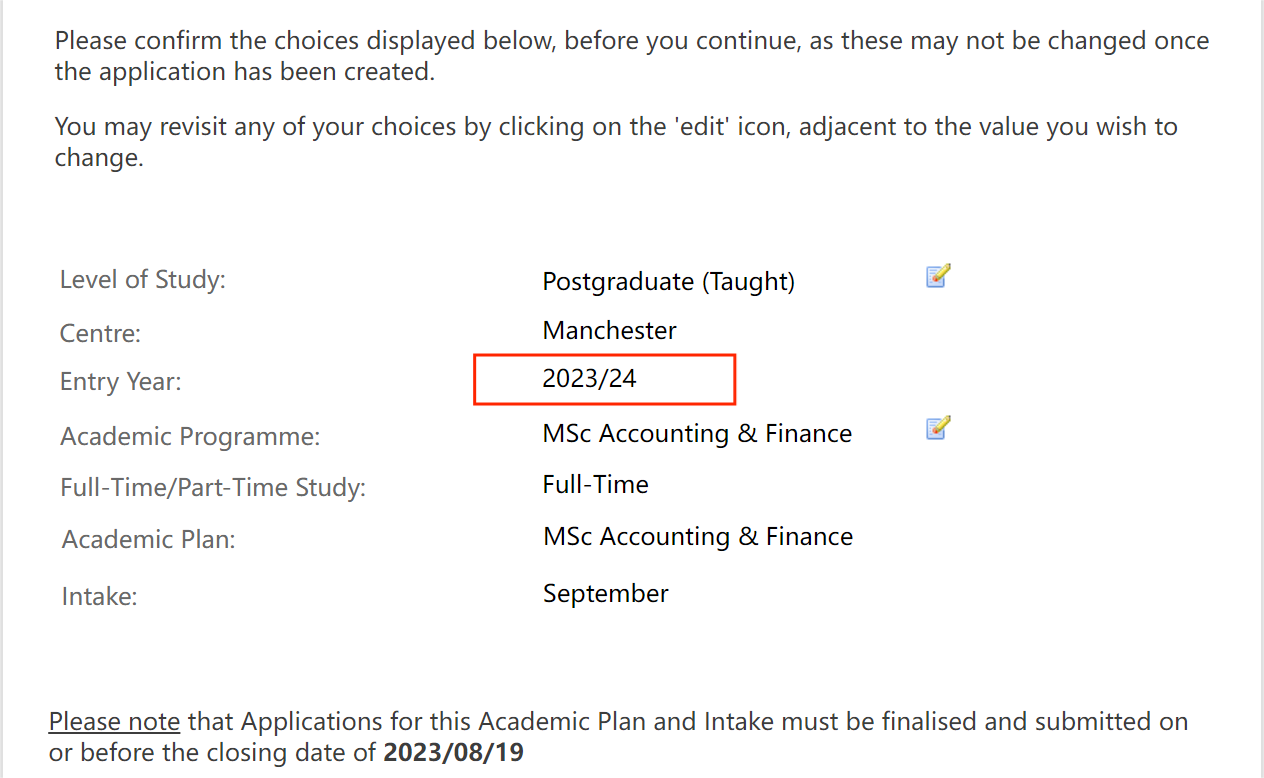Click the underlined 'Please note' text

coord(114,721)
